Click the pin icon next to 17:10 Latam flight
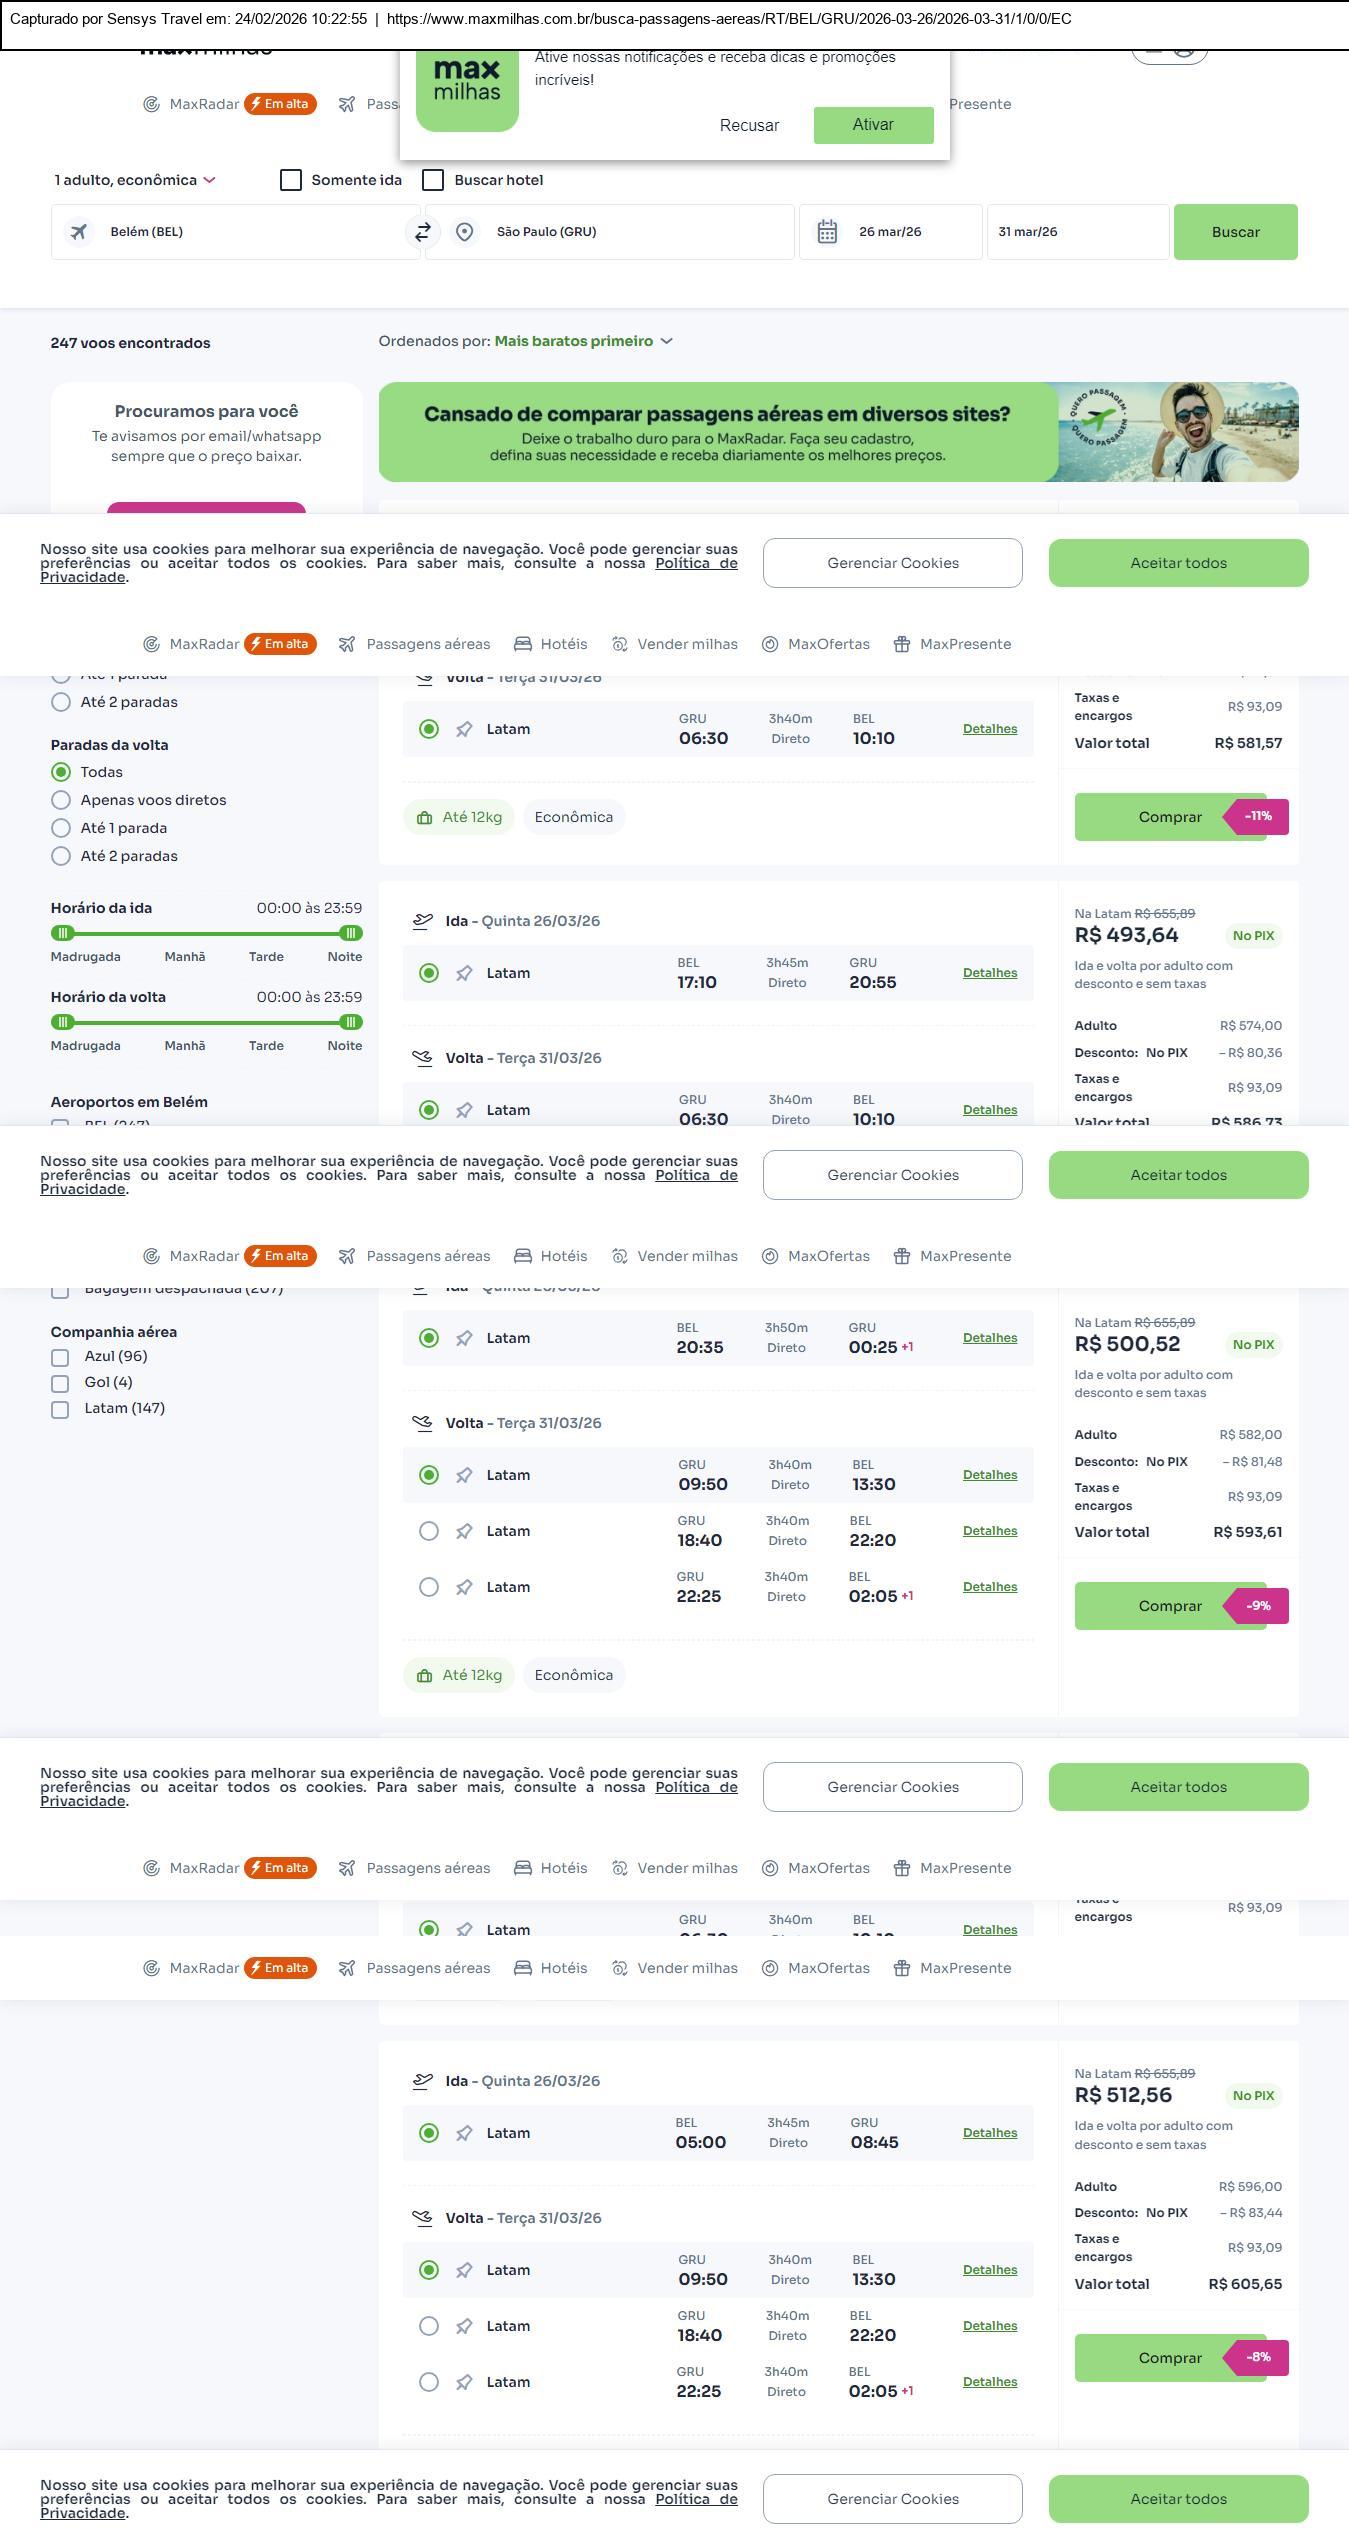This screenshot has width=1349, height=2548. pos(464,973)
